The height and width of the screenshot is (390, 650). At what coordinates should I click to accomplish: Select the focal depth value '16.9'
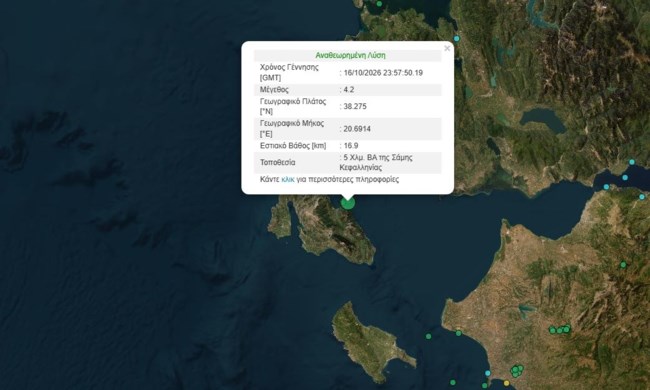point(351,146)
